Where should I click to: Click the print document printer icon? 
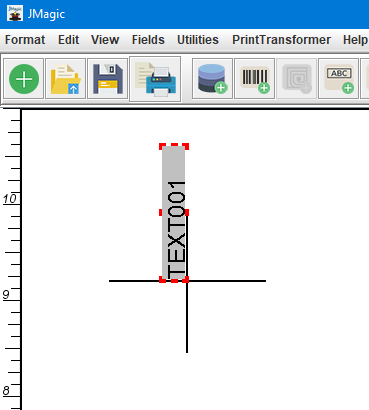155,79
